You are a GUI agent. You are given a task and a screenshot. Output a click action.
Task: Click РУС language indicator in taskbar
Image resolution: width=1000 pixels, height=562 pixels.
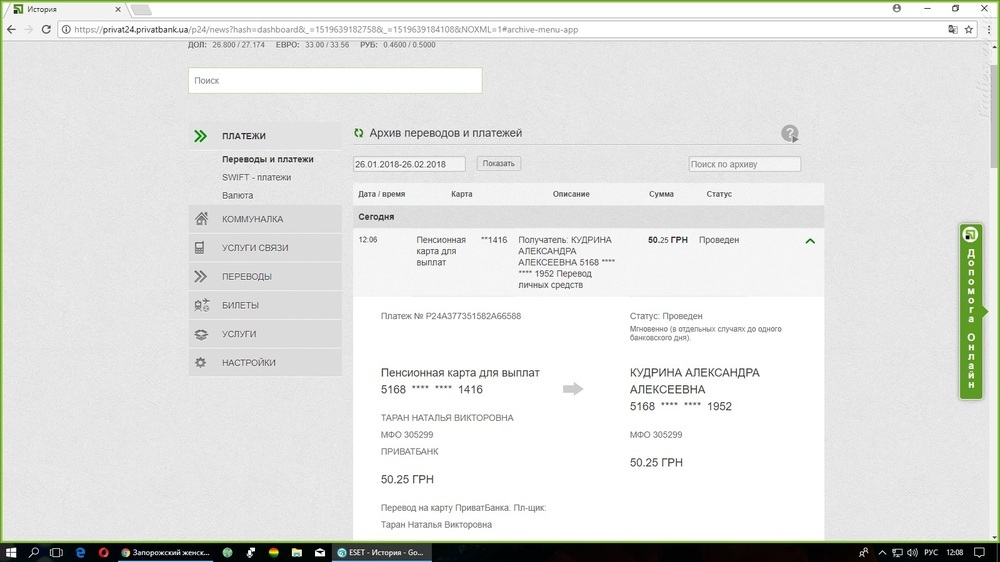pos(930,552)
